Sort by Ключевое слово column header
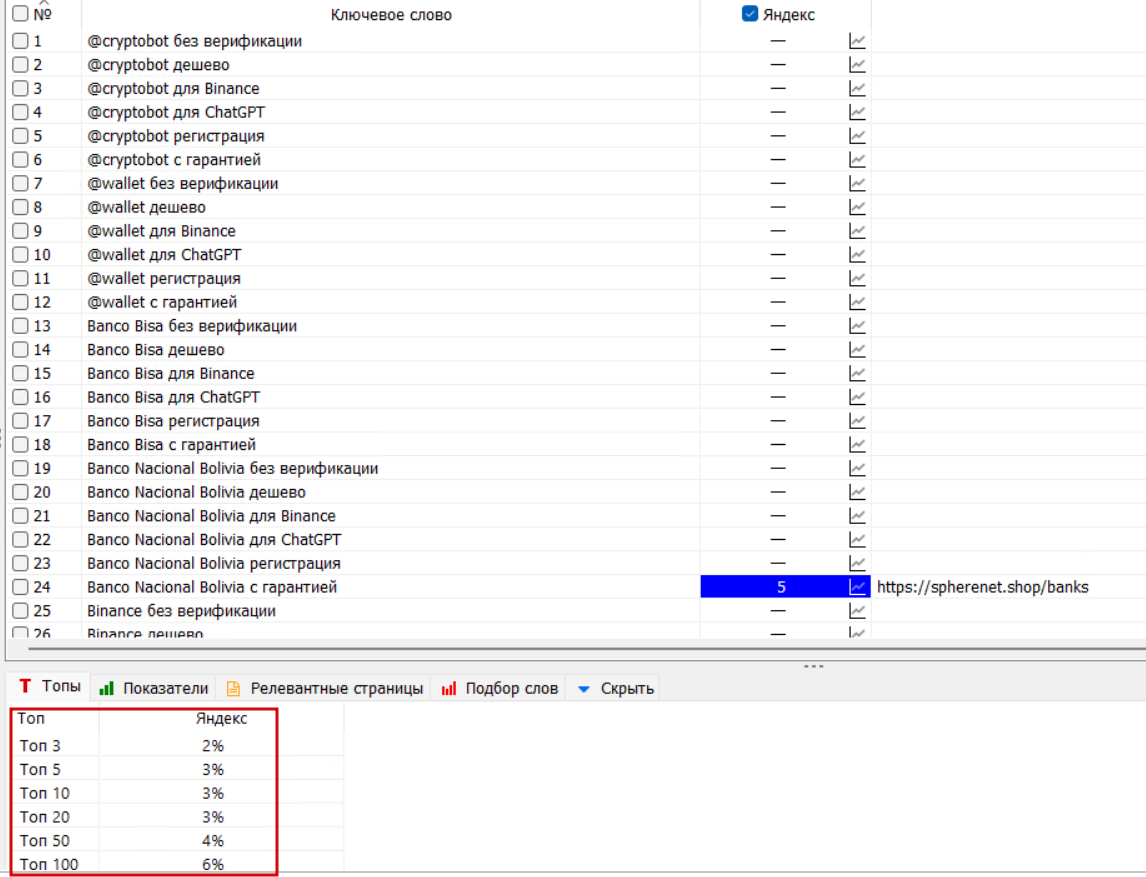1146x877 pixels. click(x=391, y=15)
